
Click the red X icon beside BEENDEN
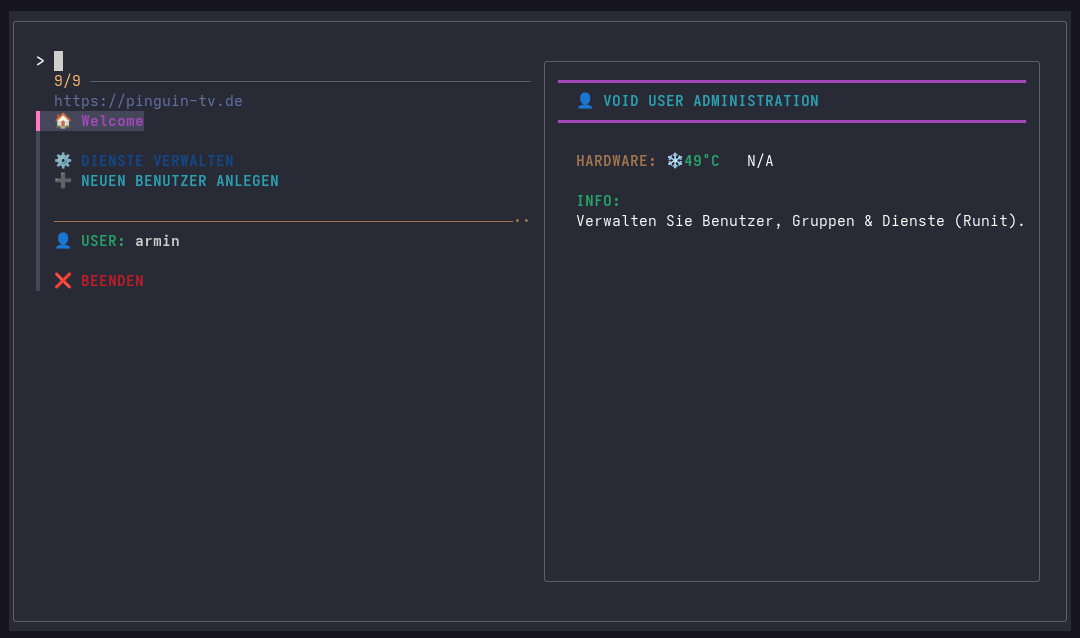click(63, 281)
